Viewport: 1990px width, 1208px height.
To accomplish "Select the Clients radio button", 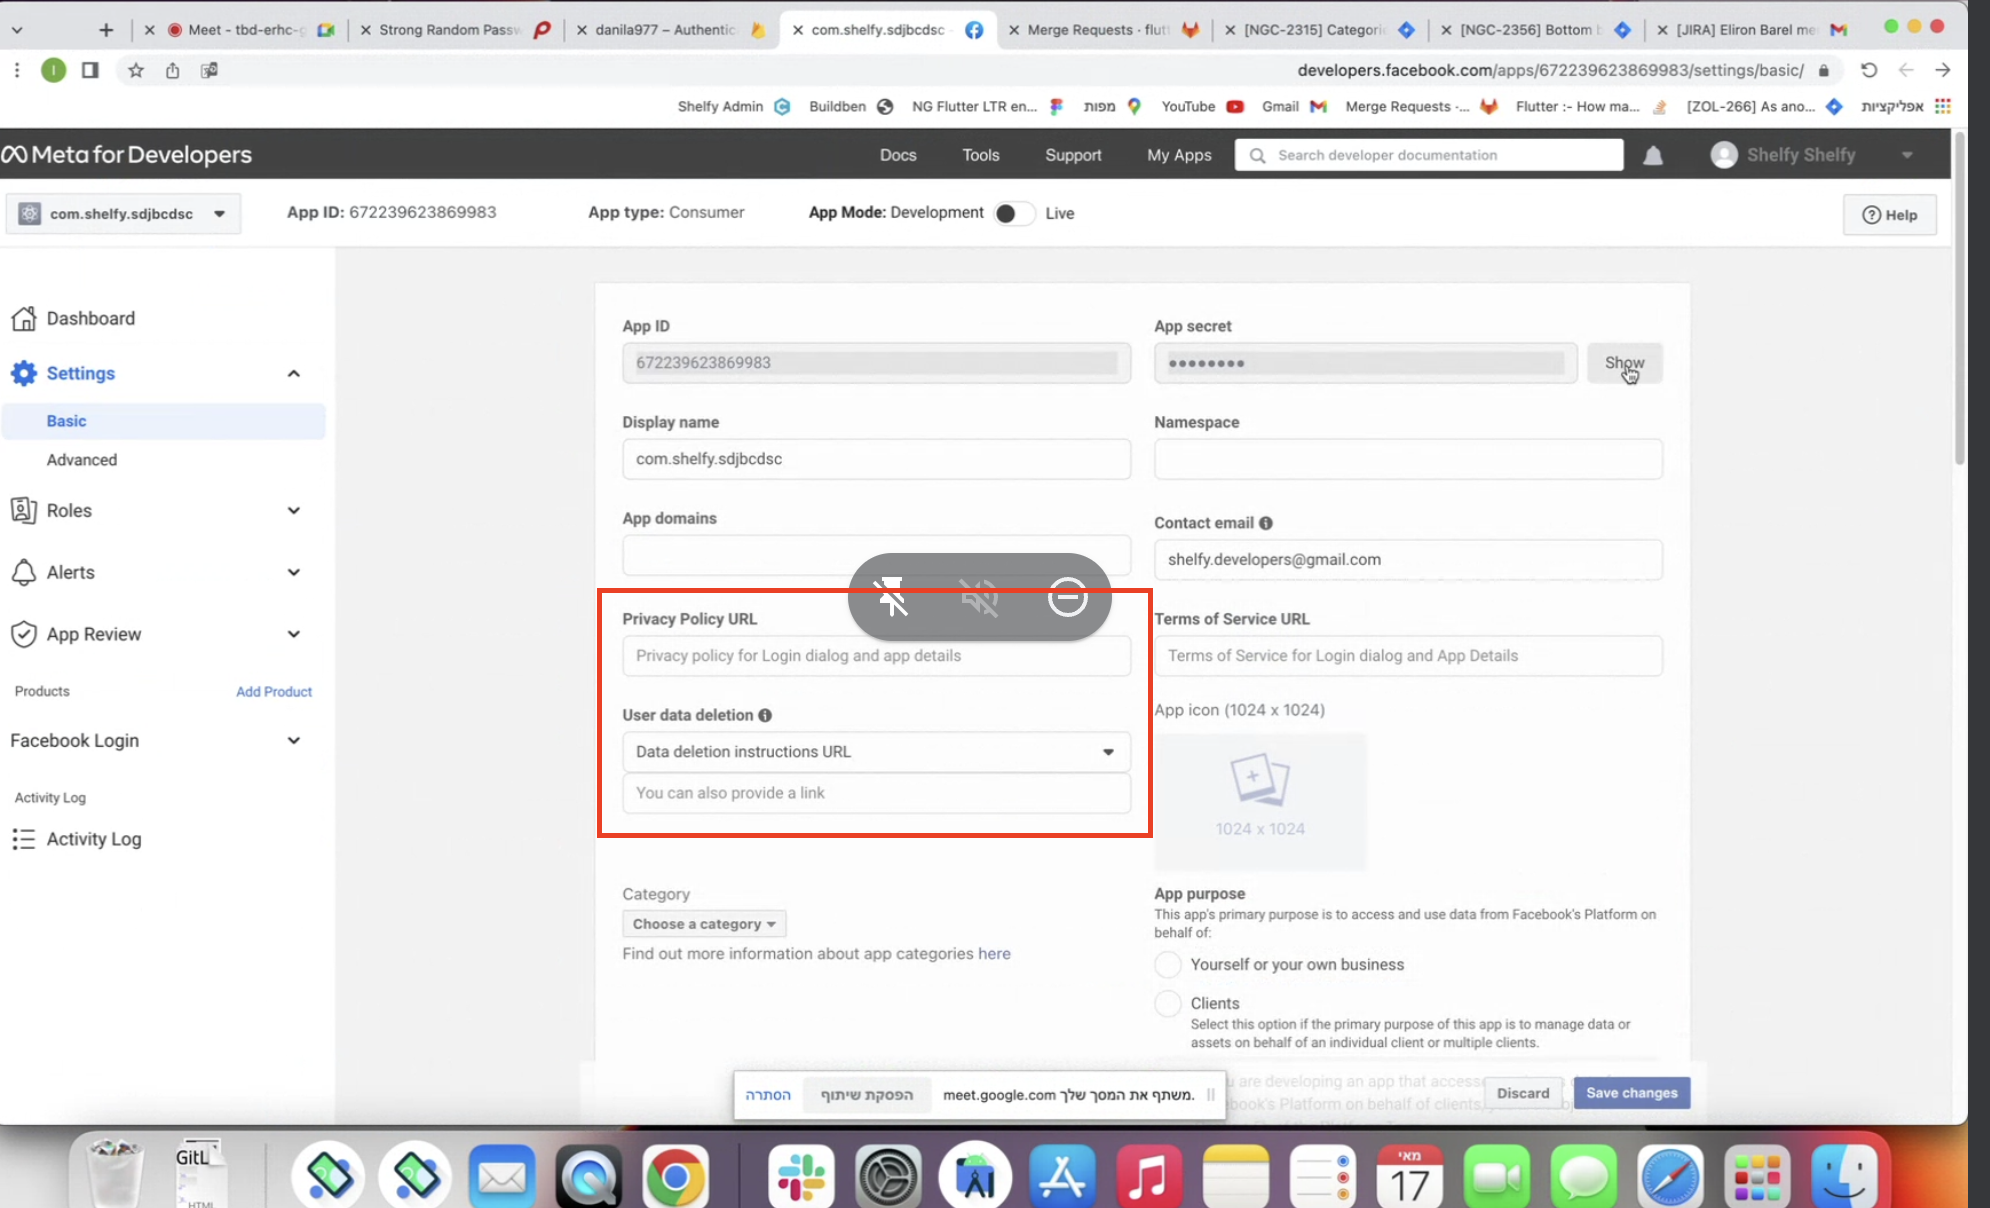I will point(1168,1003).
